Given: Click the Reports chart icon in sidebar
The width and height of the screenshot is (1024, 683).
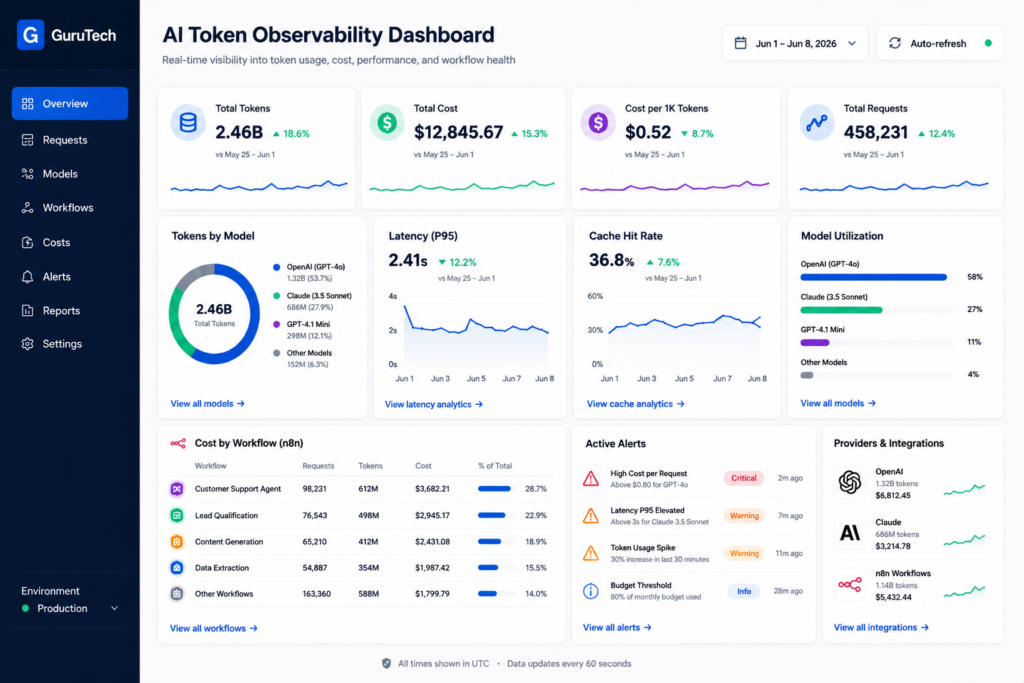Looking at the screenshot, I should pos(27,311).
